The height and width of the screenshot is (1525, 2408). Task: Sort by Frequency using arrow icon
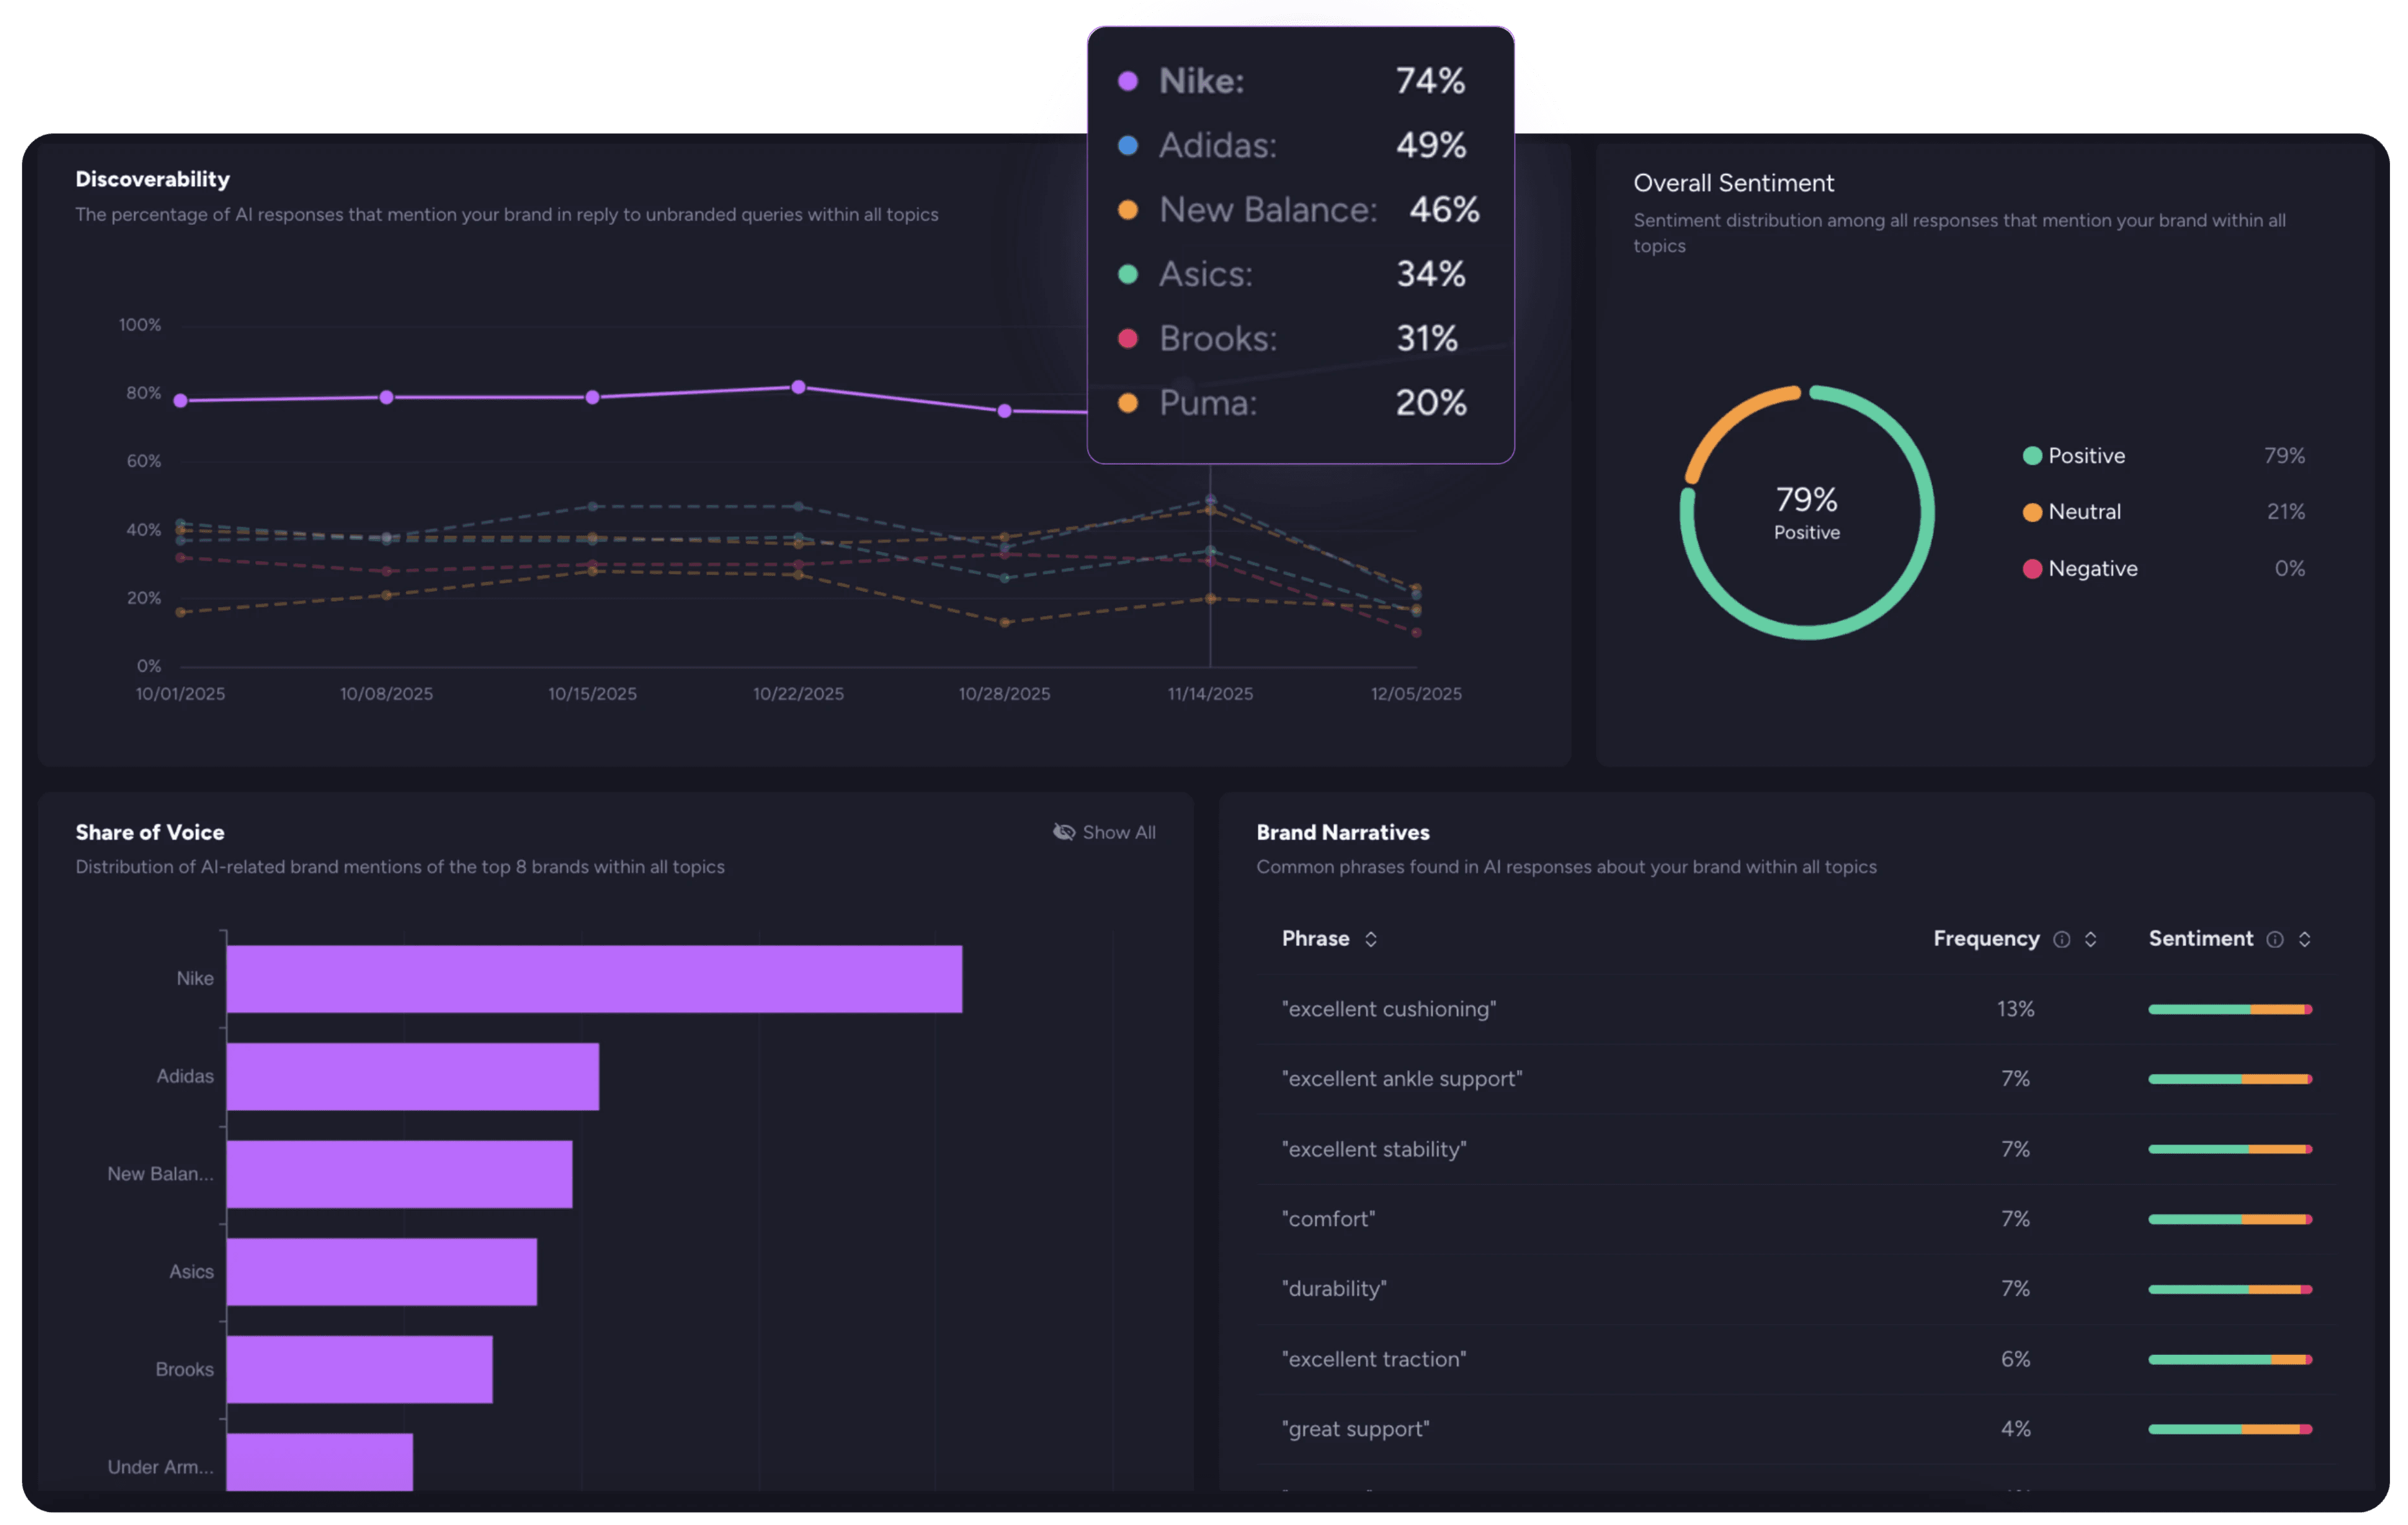coord(2090,939)
